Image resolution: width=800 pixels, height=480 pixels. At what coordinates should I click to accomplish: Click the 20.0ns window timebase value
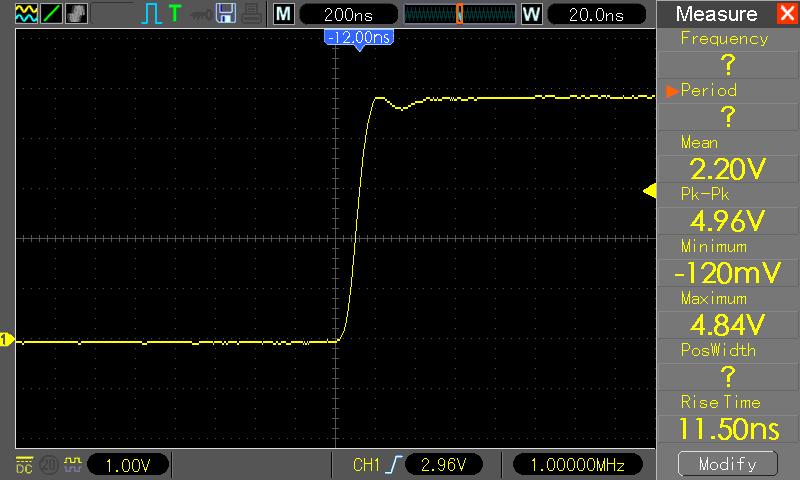coord(596,14)
